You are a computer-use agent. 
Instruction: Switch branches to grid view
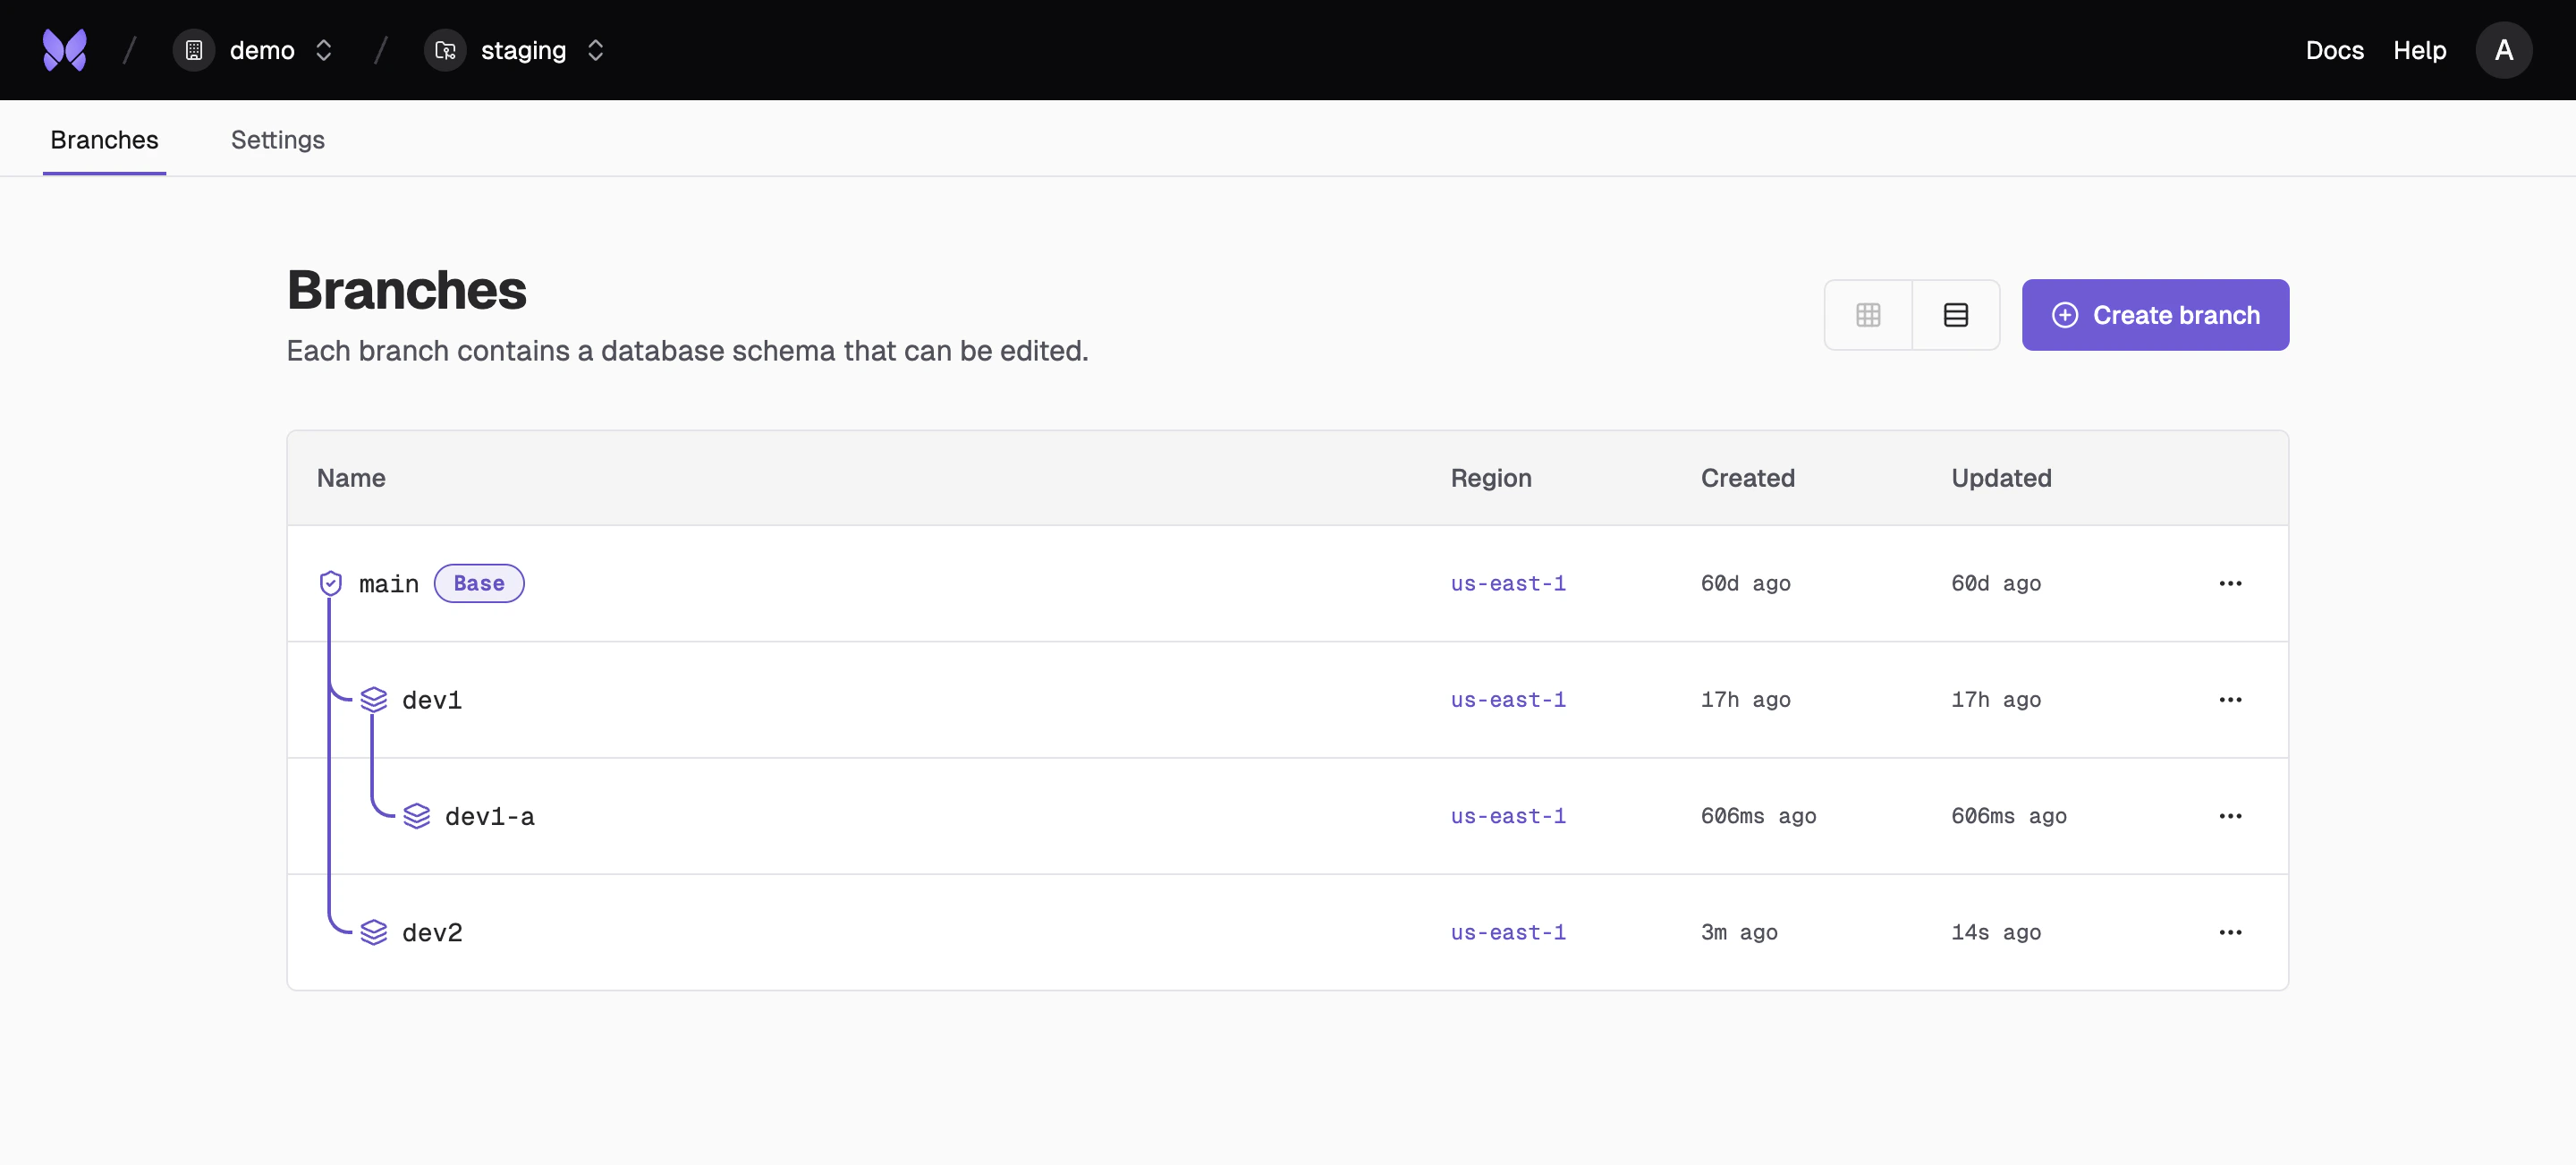point(1868,314)
